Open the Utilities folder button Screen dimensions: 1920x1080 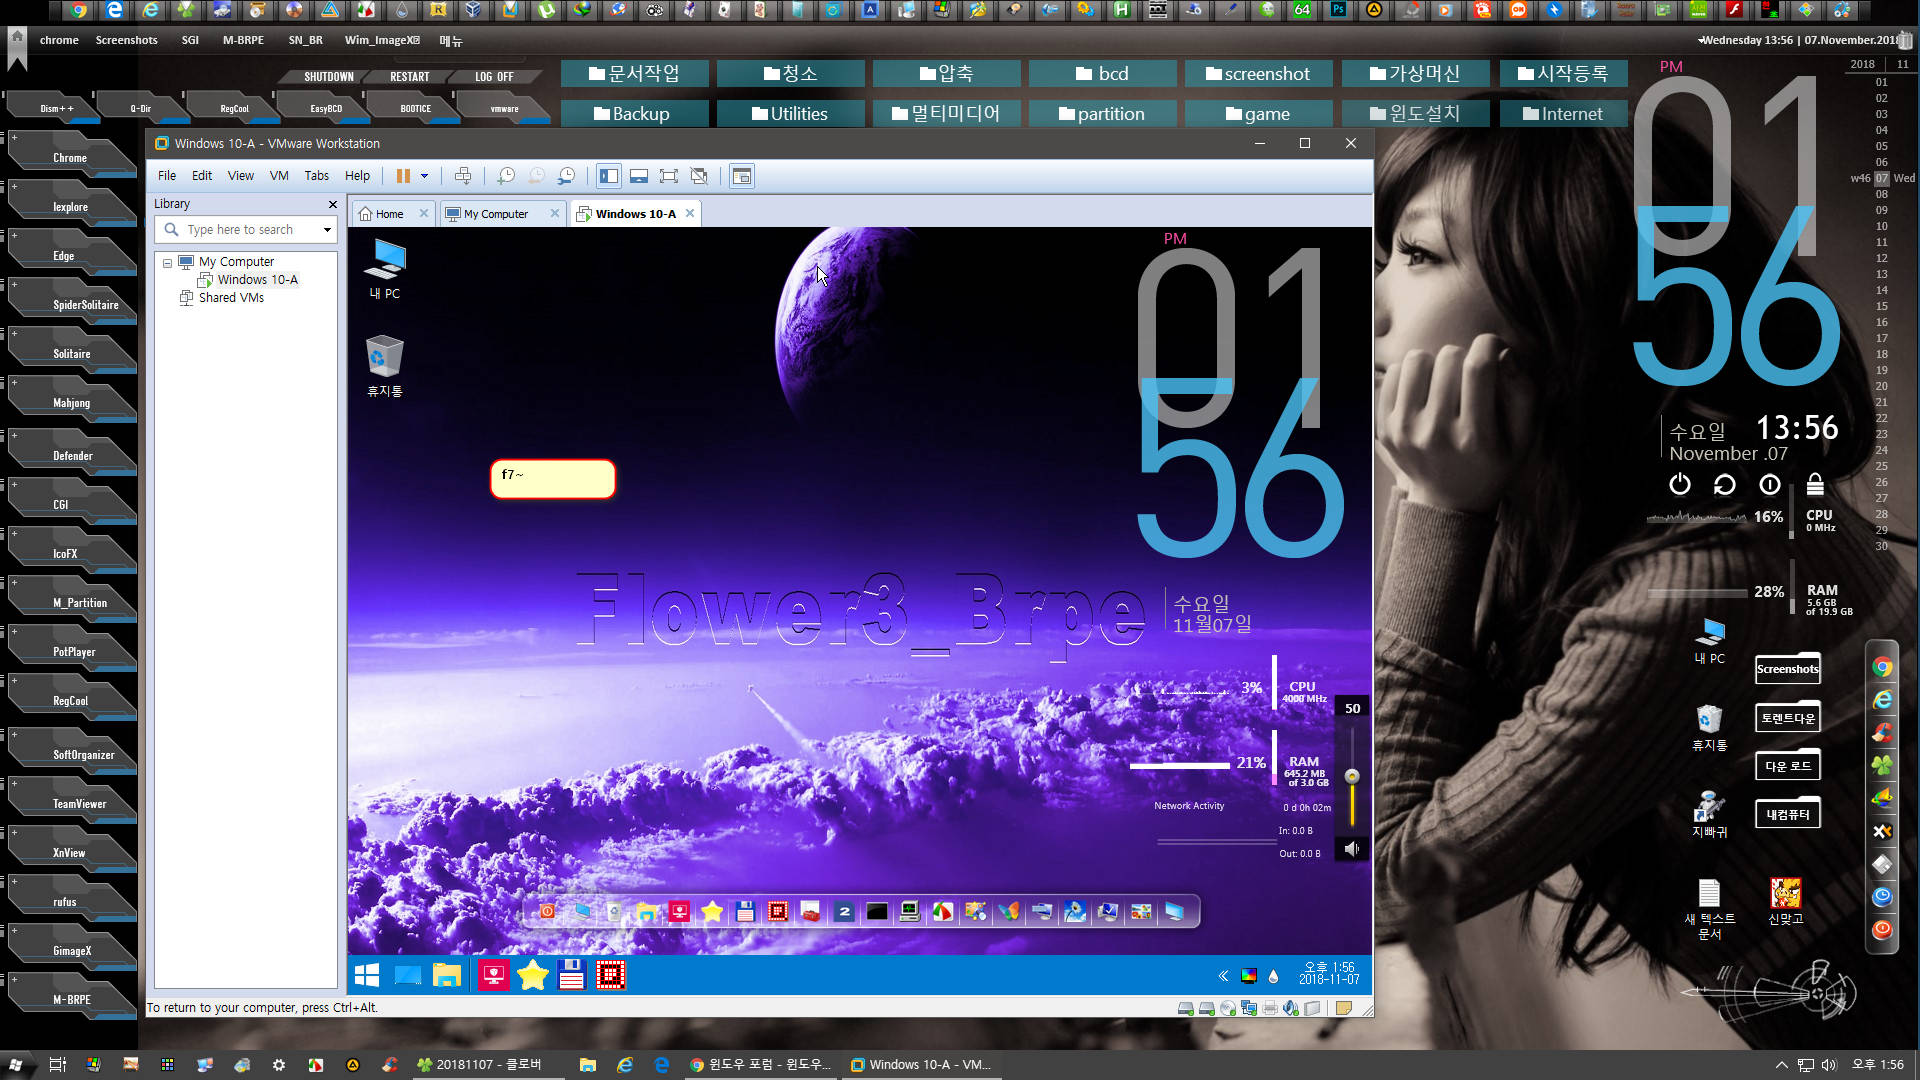(791, 114)
